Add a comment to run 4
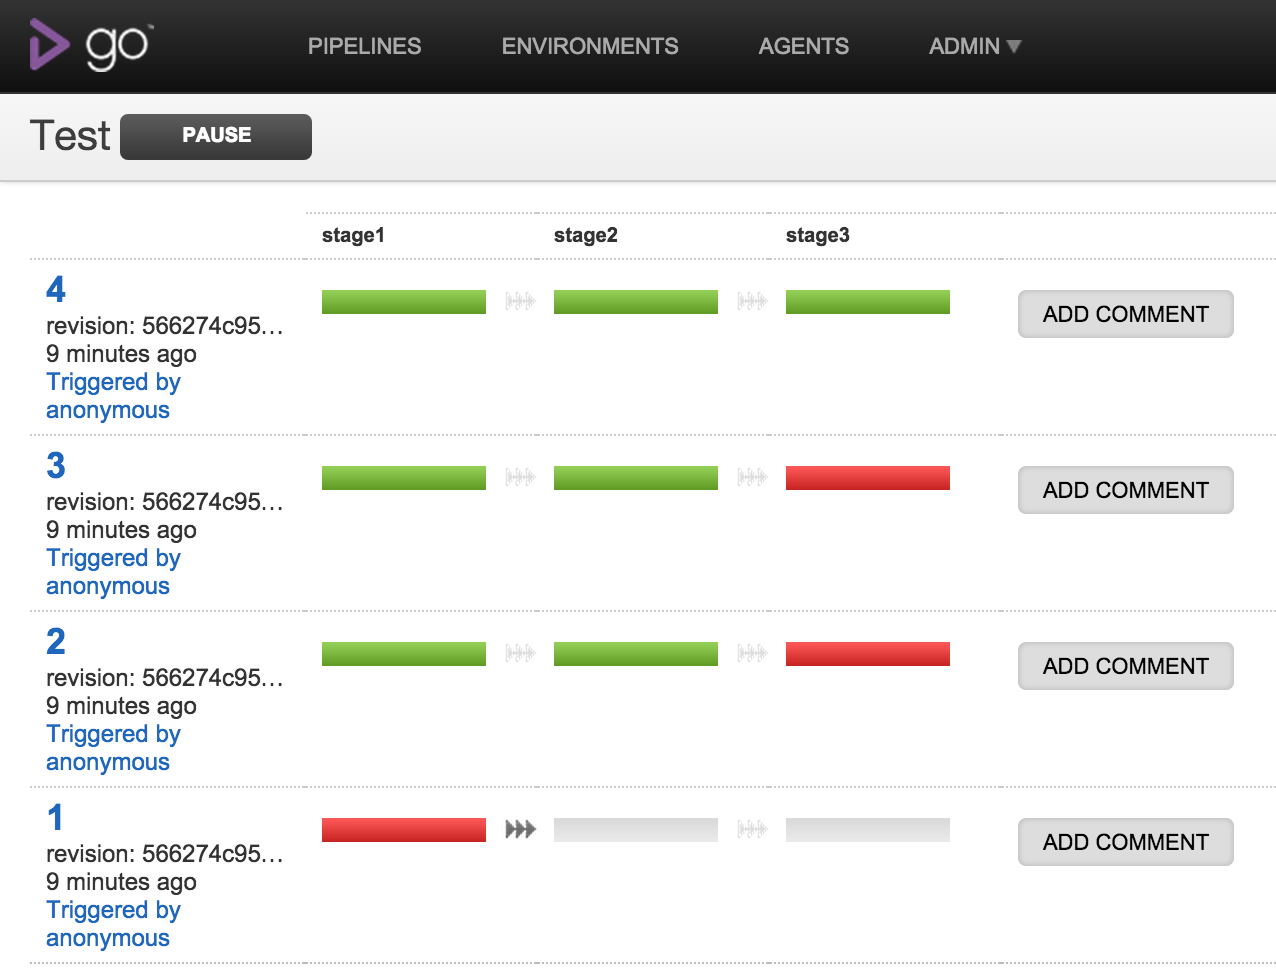Viewport: 1276px width, 976px height. pyautogui.click(x=1126, y=314)
